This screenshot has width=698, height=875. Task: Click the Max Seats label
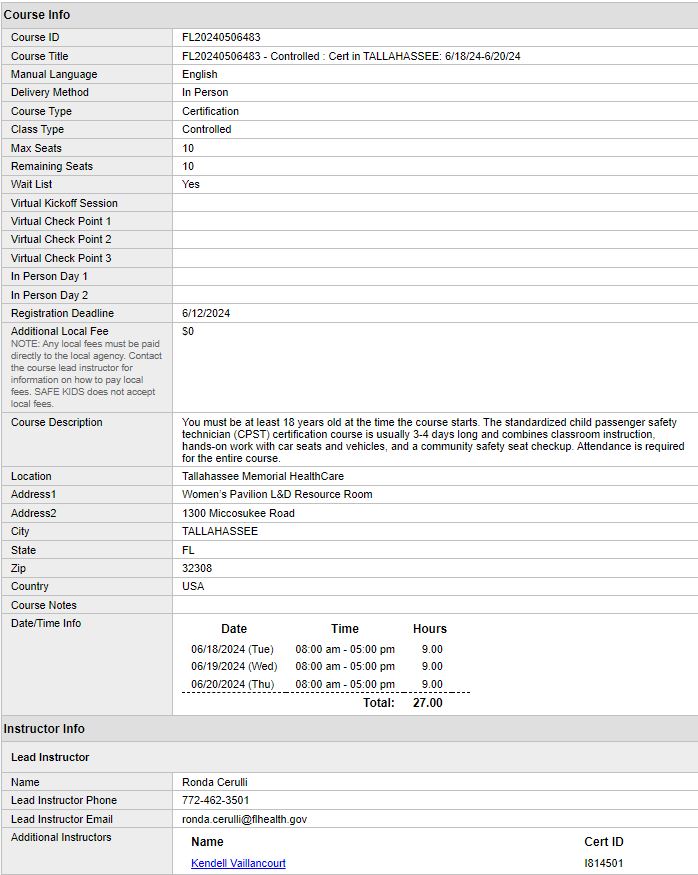(36, 148)
